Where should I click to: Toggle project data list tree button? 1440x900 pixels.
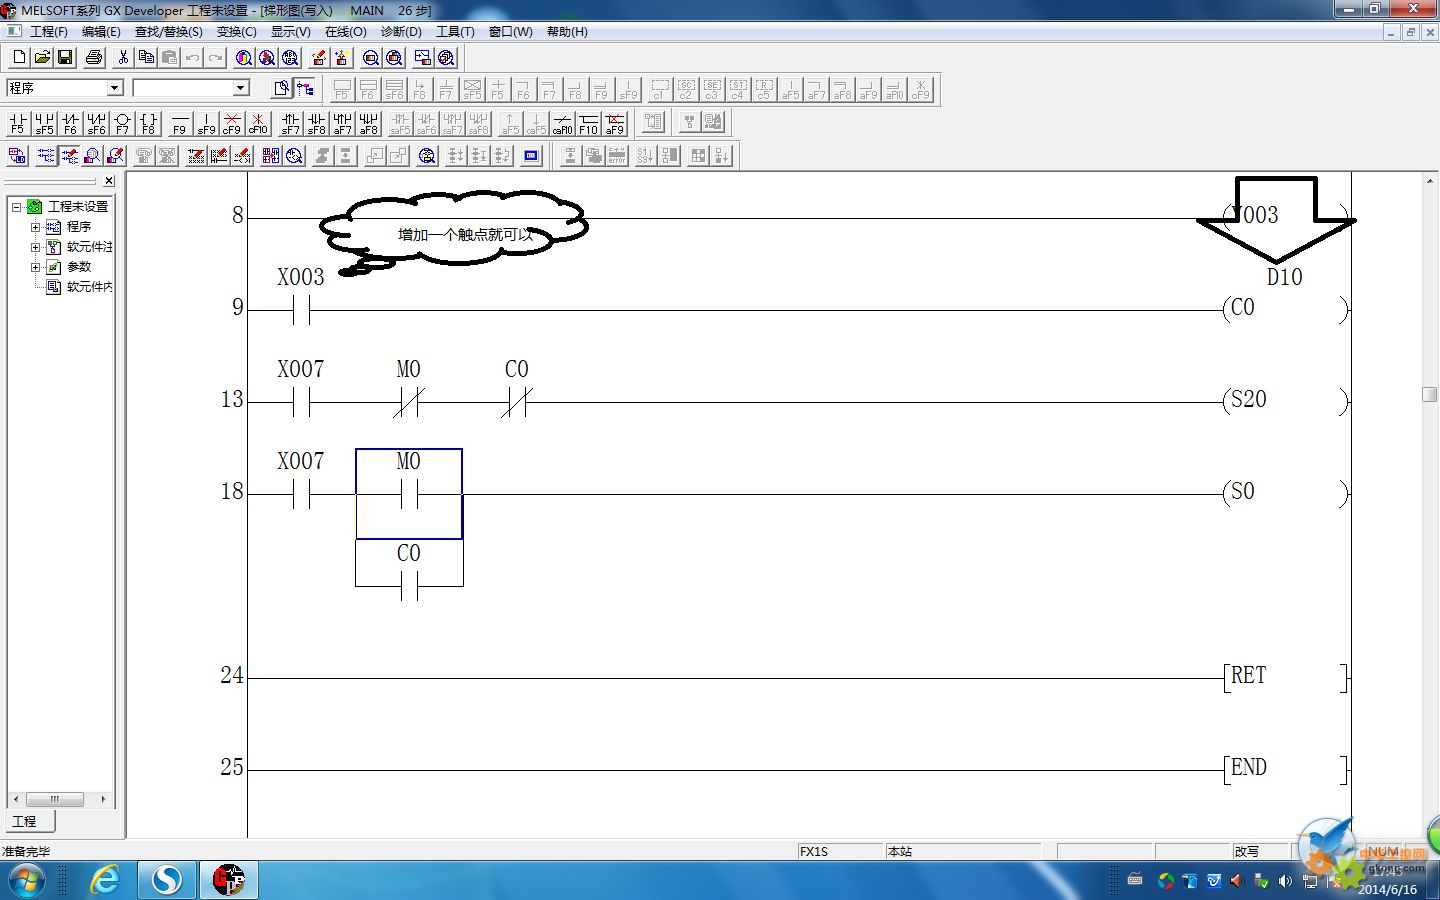(305, 88)
